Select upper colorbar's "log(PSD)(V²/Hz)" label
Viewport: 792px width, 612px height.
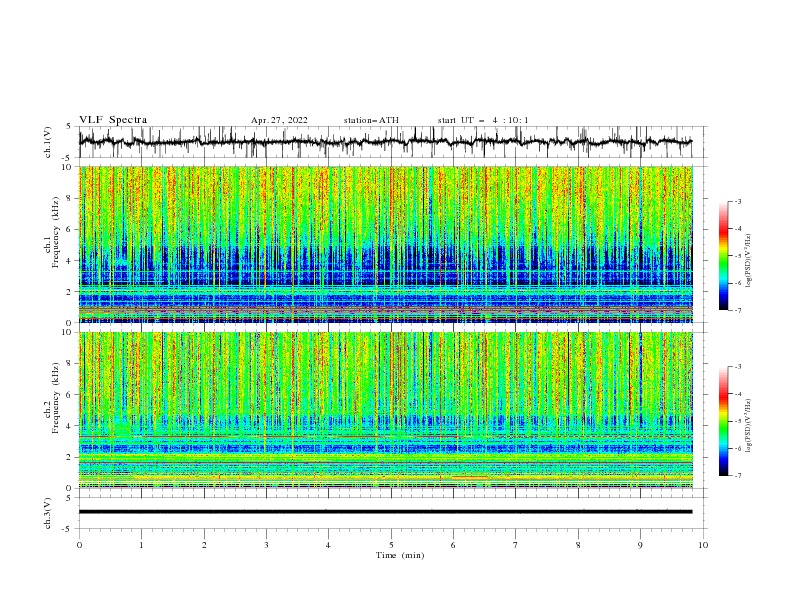(x=748, y=261)
